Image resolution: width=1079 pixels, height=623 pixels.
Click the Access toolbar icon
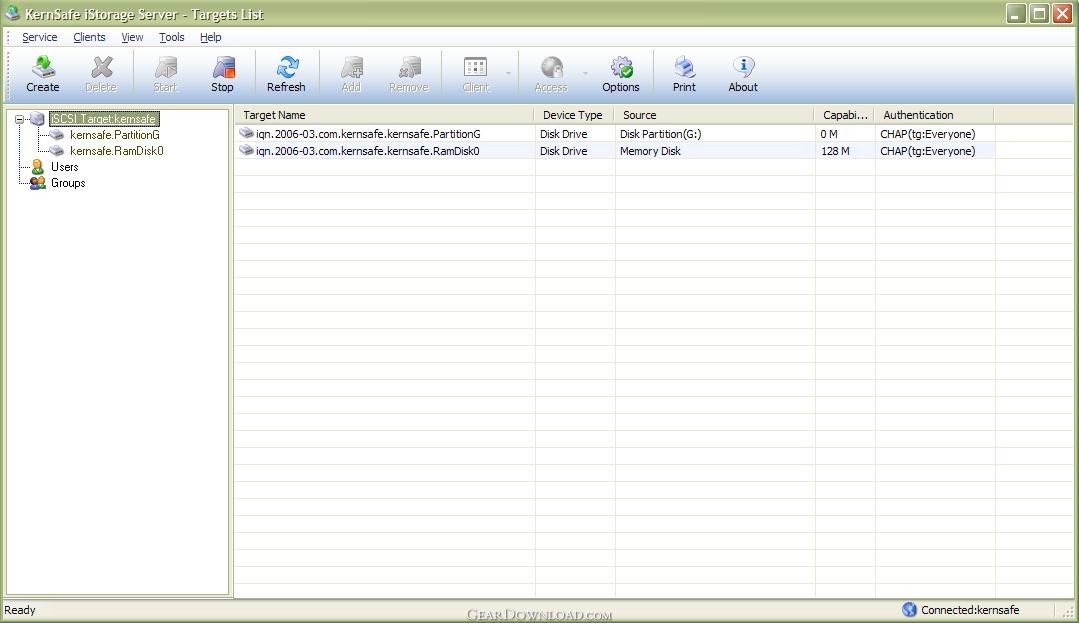[551, 67]
